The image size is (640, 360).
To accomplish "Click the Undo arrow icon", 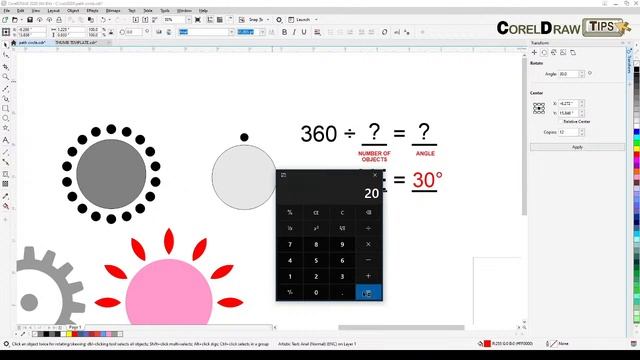I will point(103,20).
